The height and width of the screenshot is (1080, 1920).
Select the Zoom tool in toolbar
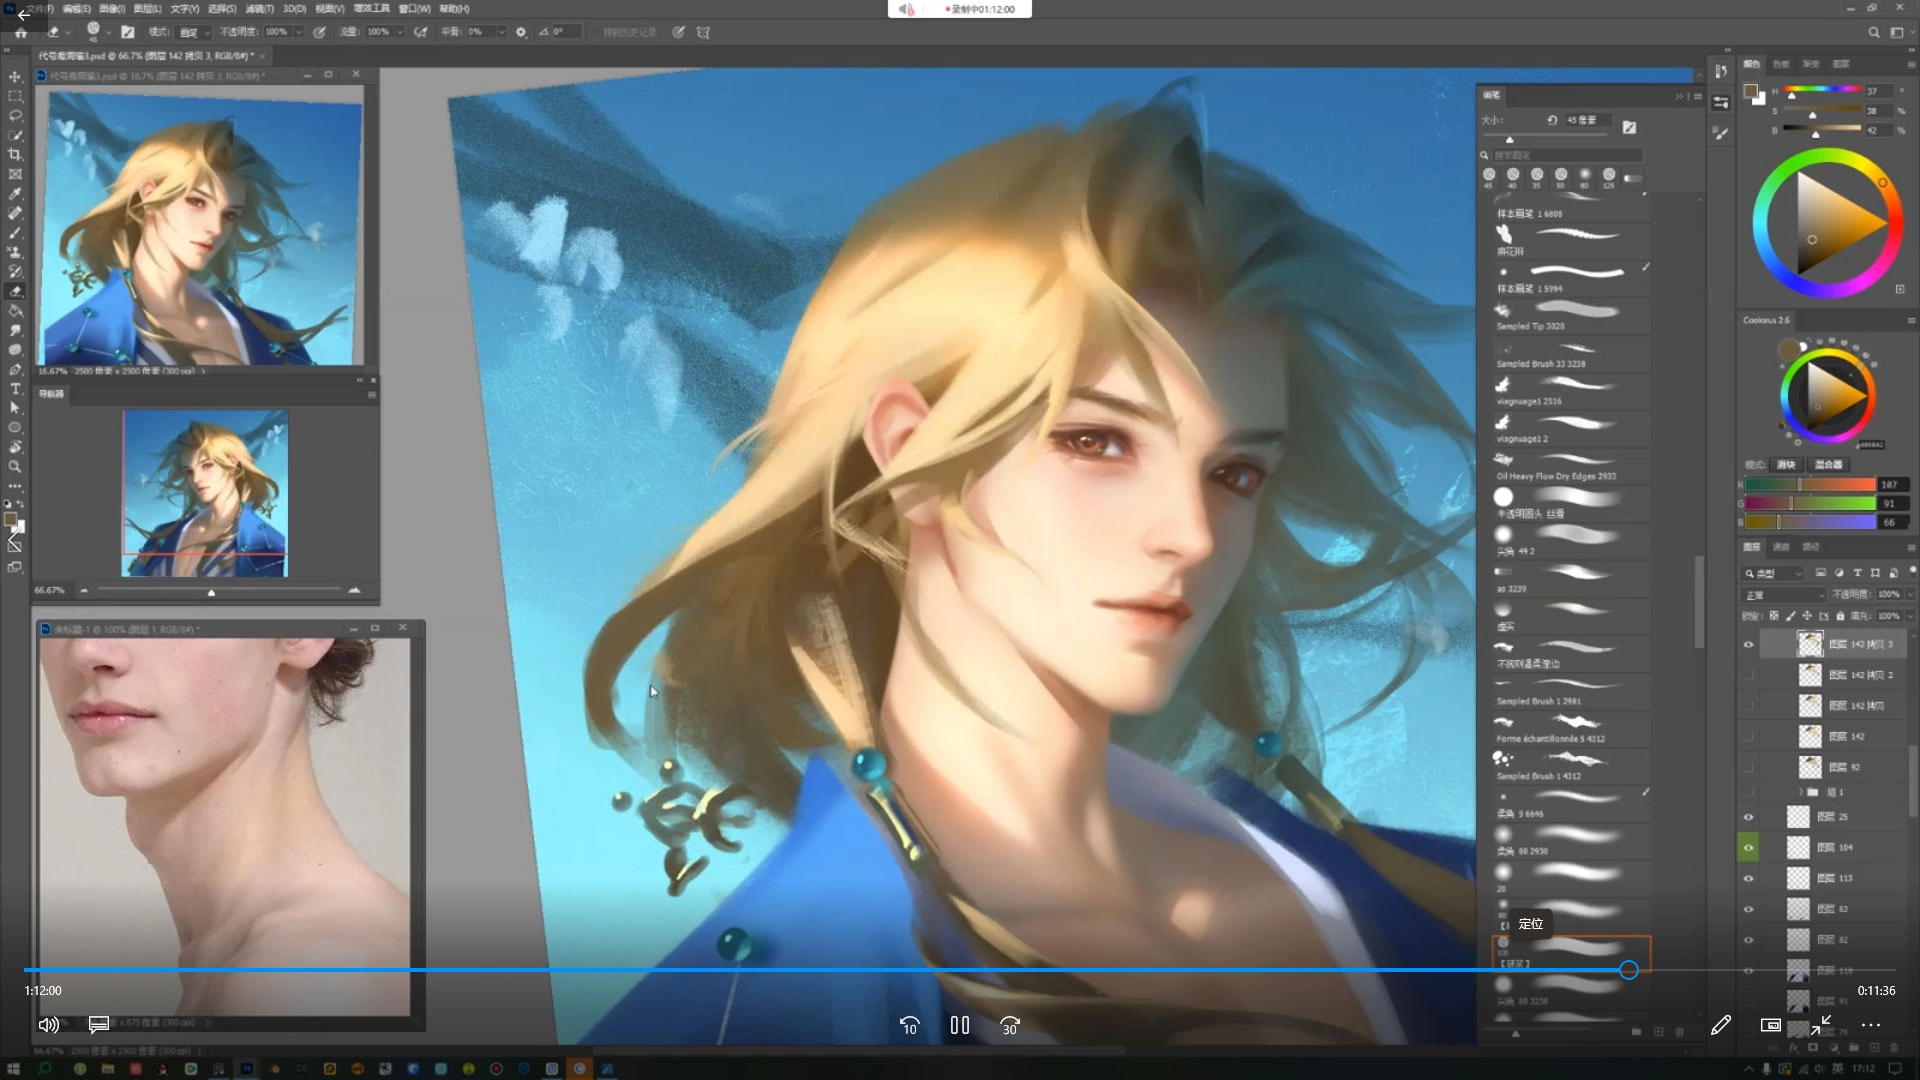[x=15, y=467]
